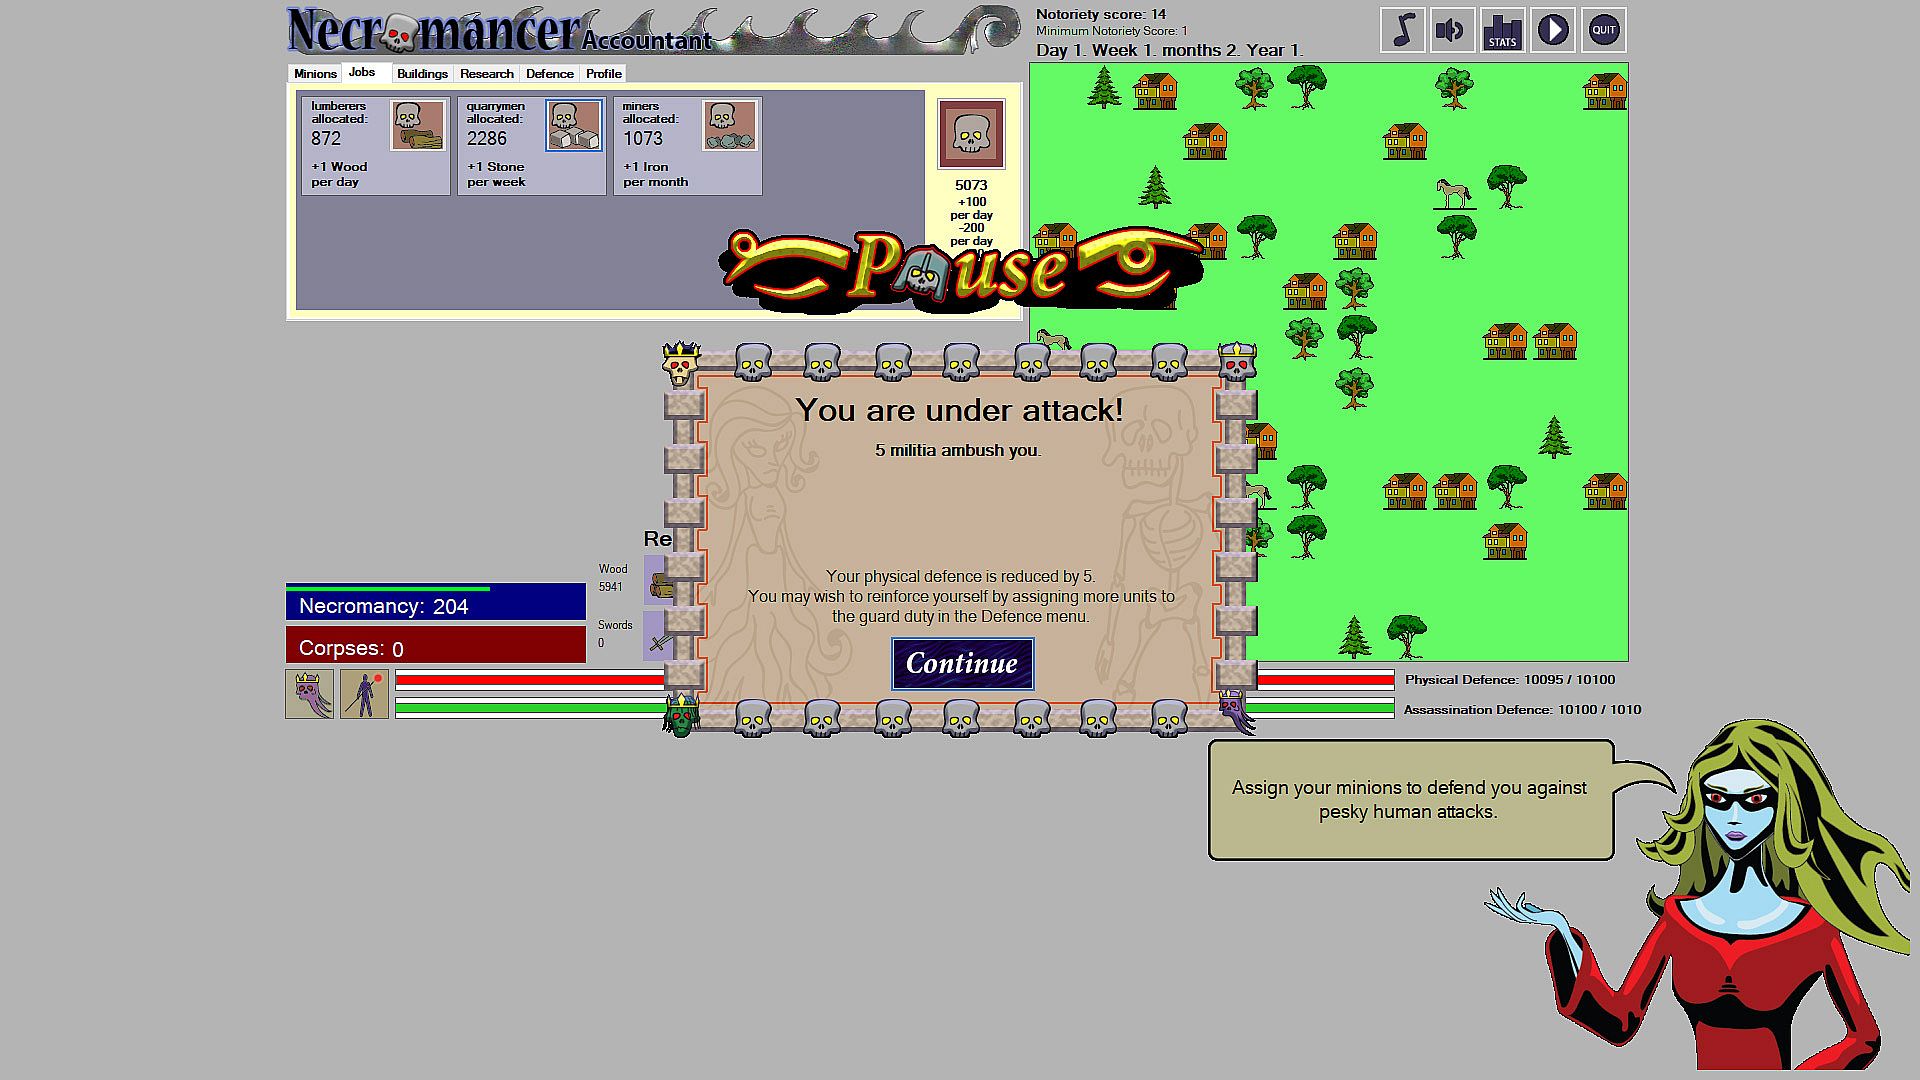Switch to the Defence tab
Screen dimensions: 1920x1080
(x=550, y=74)
